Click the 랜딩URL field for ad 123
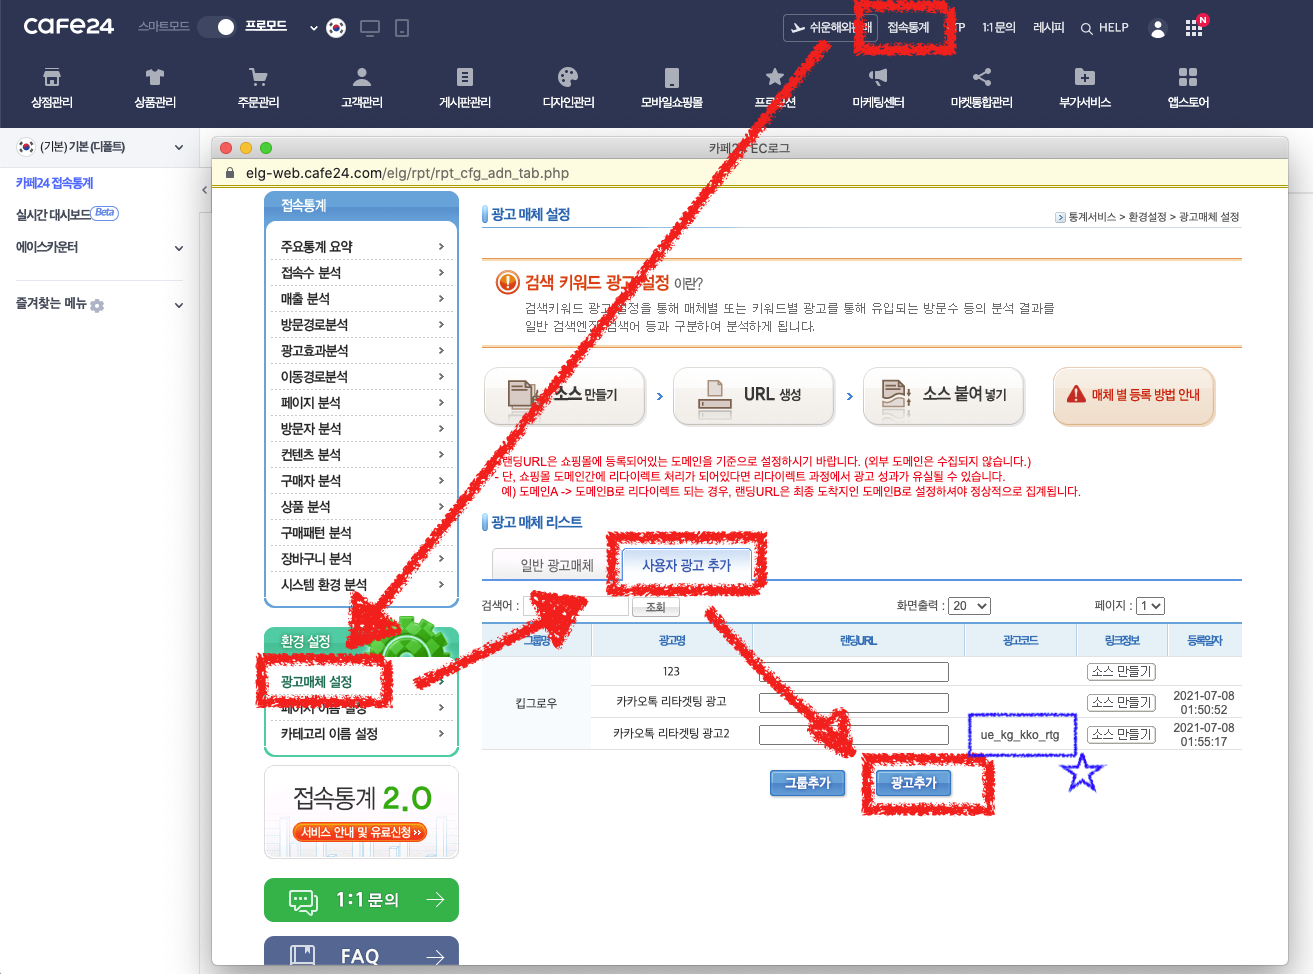The width and height of the screenshot is (1313, 974). 853,672
